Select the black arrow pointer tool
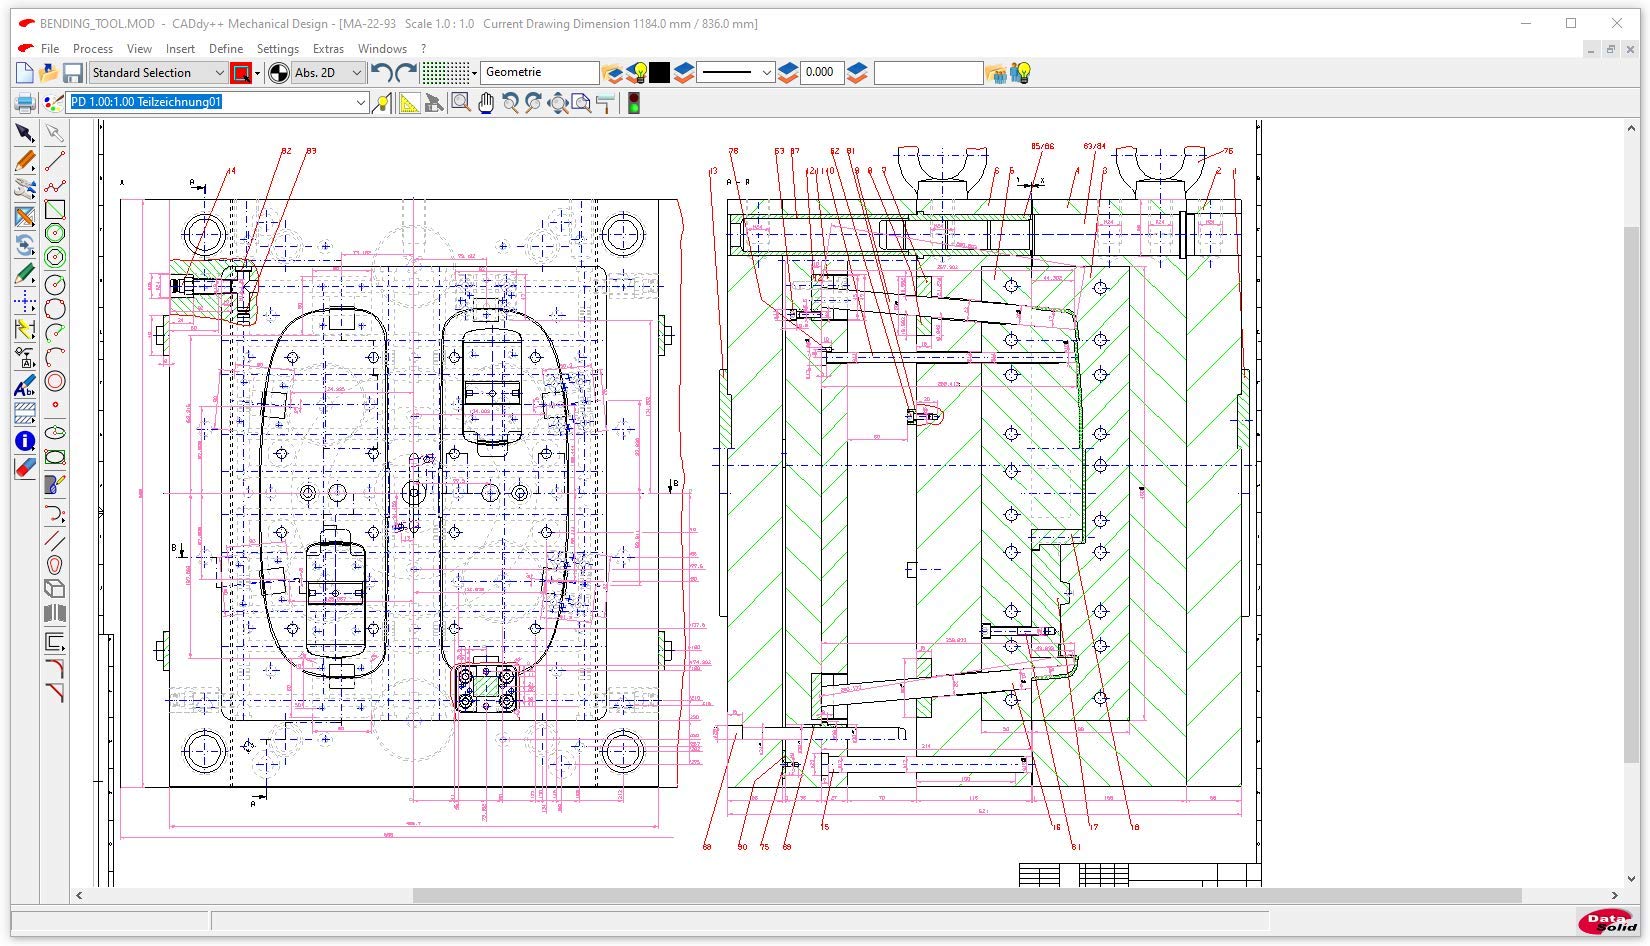Viewport: 1650px width, 946px height. [x=25, y=133]
